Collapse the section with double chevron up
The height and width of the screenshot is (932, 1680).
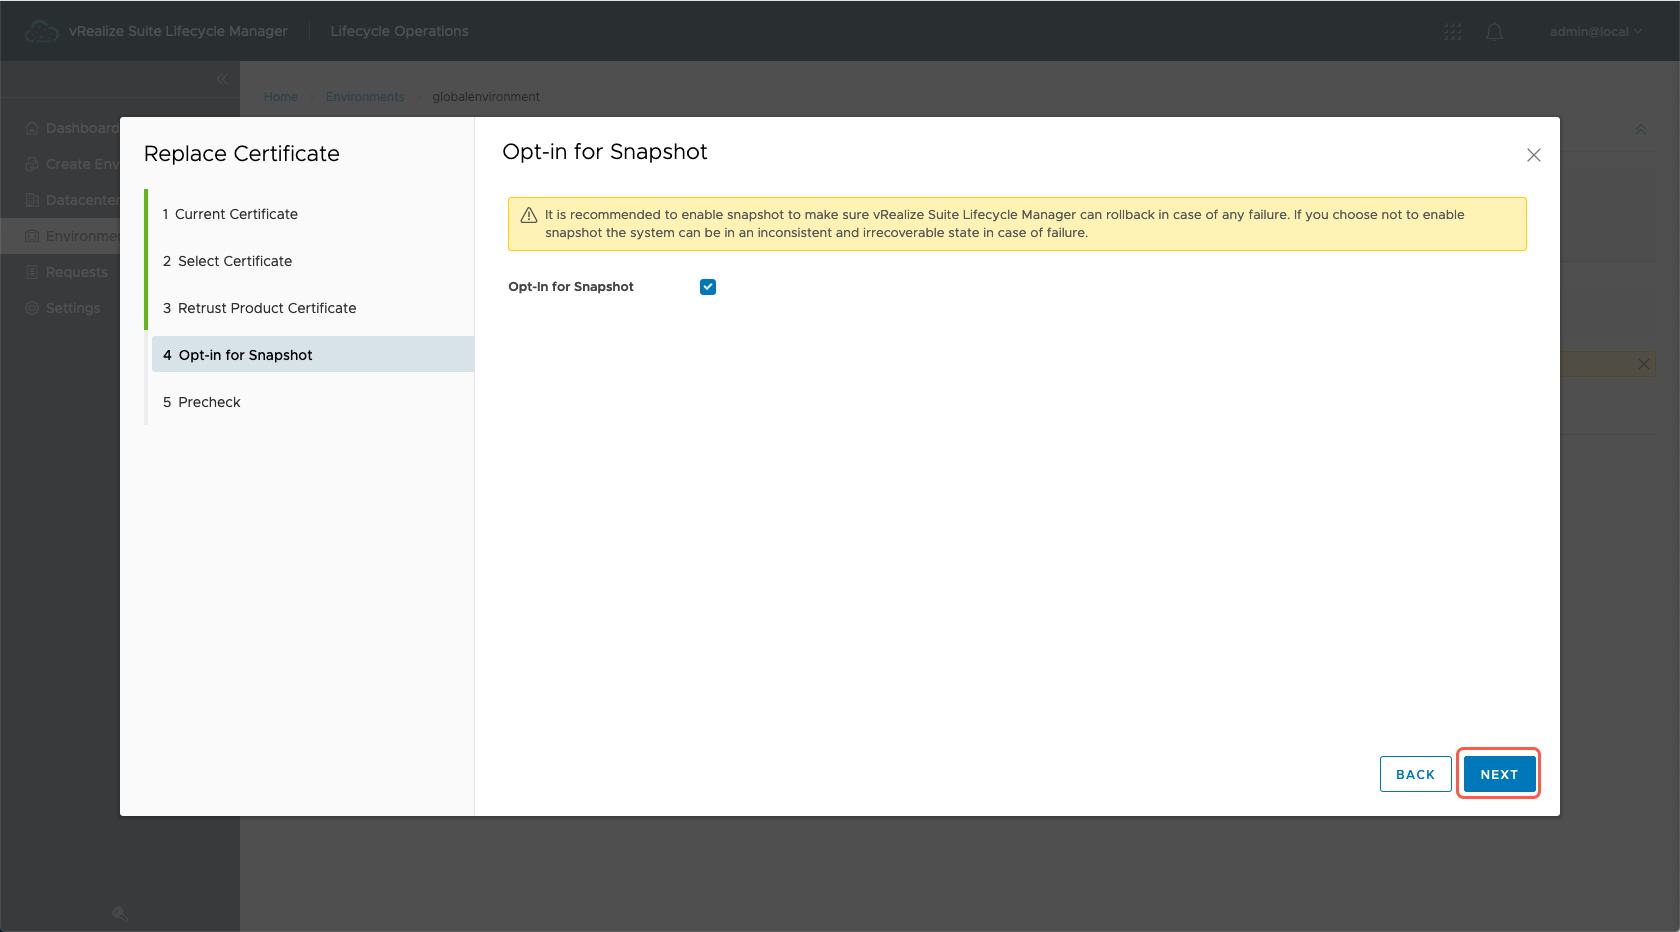(x=1640, y=130)
